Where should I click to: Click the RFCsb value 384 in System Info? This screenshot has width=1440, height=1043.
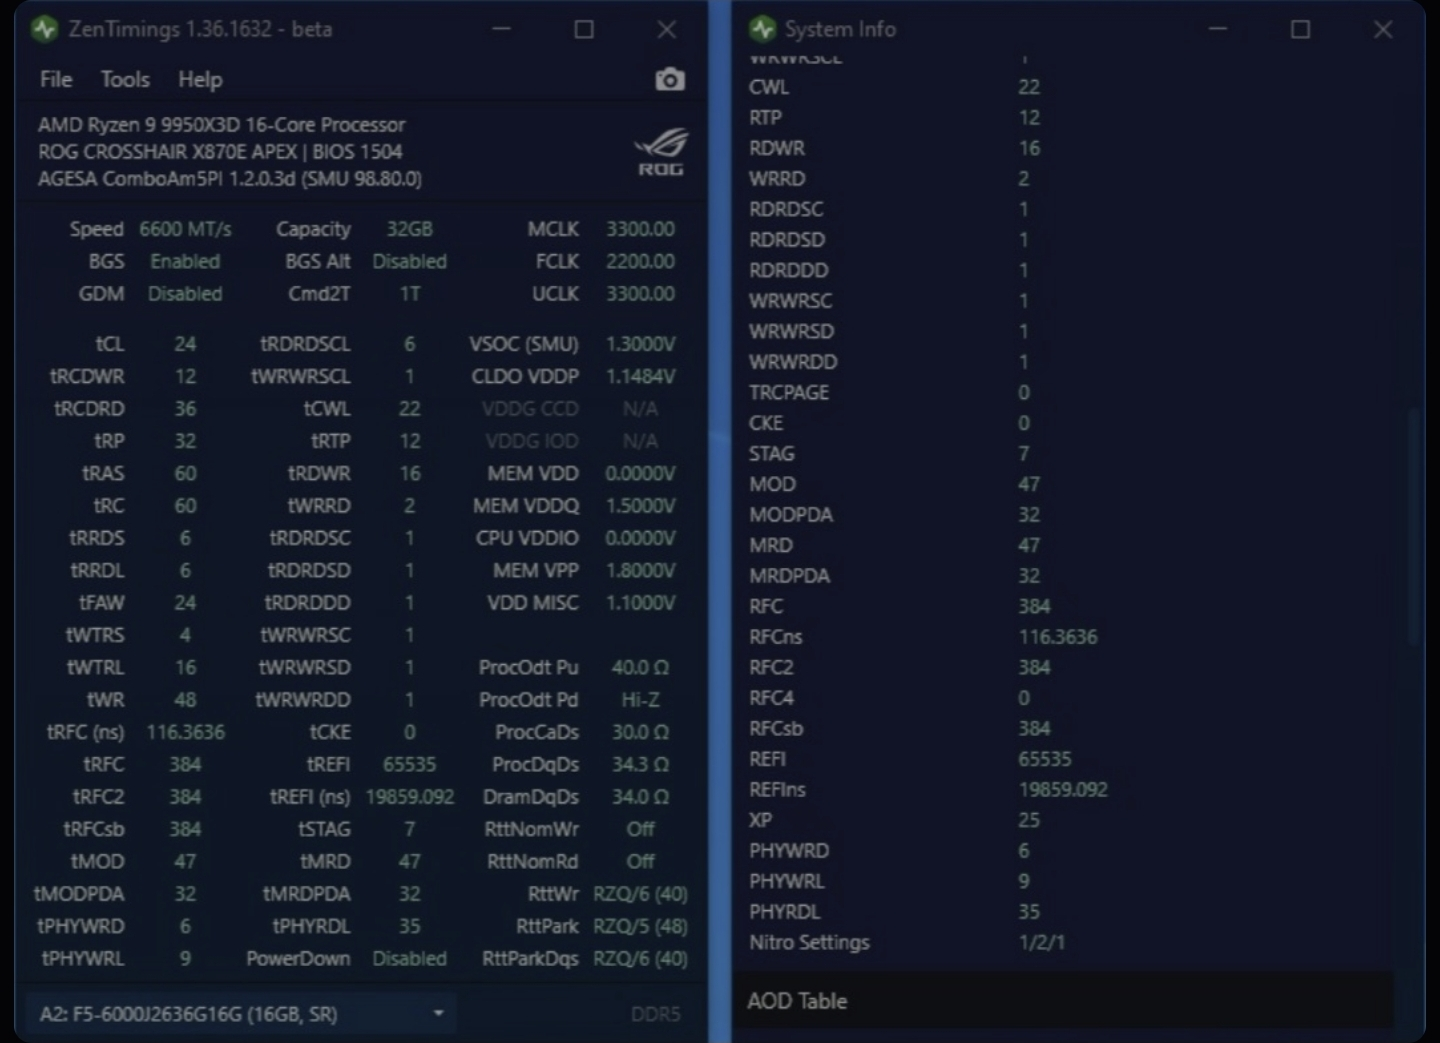point(1034,729)
